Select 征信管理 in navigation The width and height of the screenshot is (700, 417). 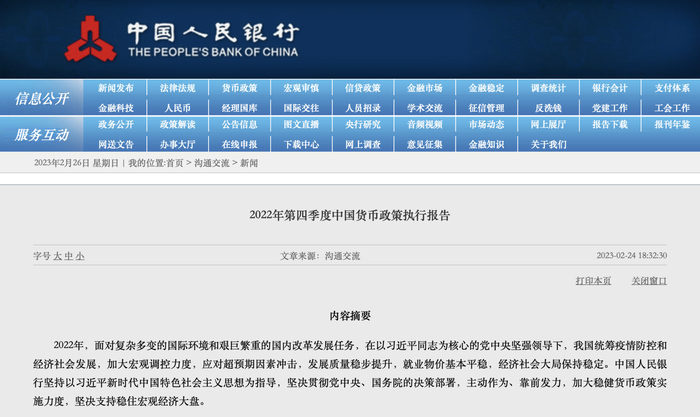click(487, 108)
